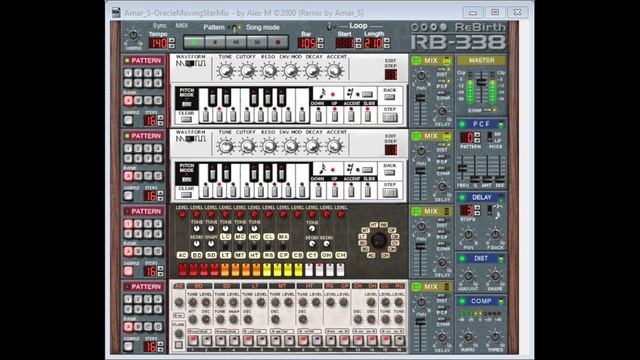The width and height of the screenshot is (640, 360).
Task: Toggle the first mixer channel's MIX enable LED
Action: coord(416,61)
